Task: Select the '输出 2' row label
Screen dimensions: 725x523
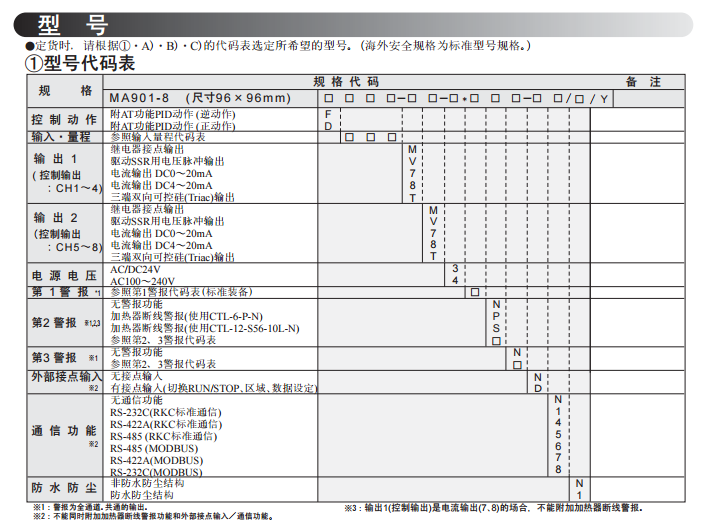Action: point(55,218)
